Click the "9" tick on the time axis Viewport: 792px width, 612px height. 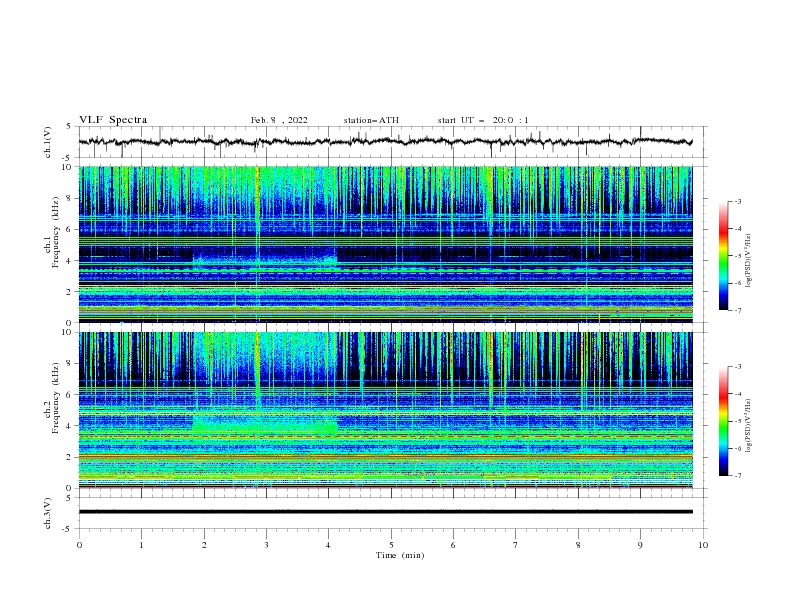640,545
